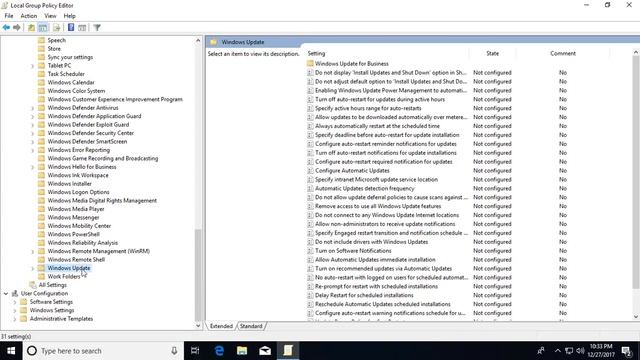Open the View menu
Image resolution: width=640 pixels, height=360 pixels.
coord(50,16)
